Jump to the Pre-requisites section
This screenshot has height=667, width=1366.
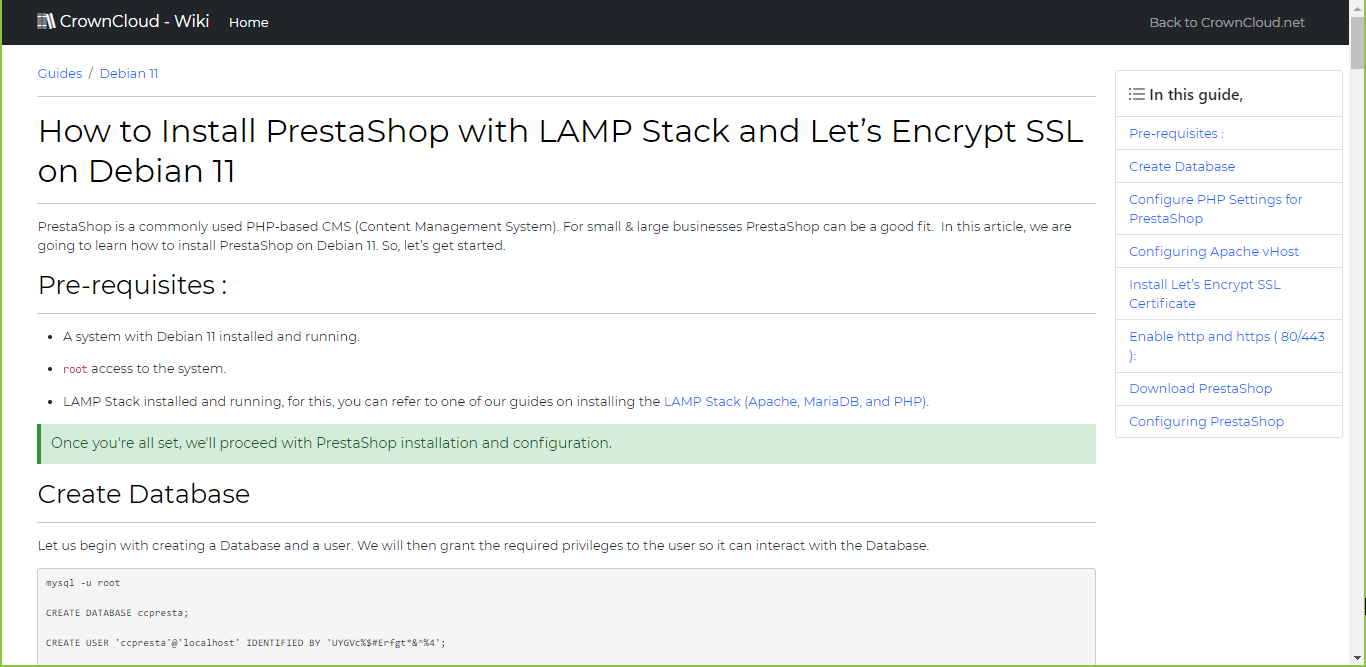[x=1175, y=132]
